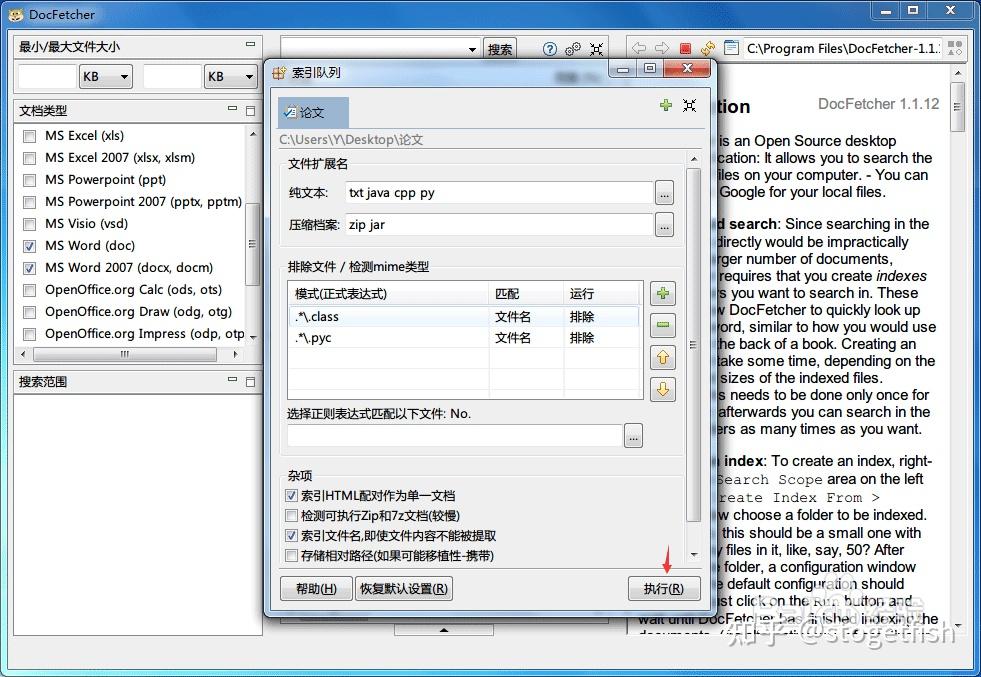
Task: Click the regex test input field
Action: tap(455, 435)
